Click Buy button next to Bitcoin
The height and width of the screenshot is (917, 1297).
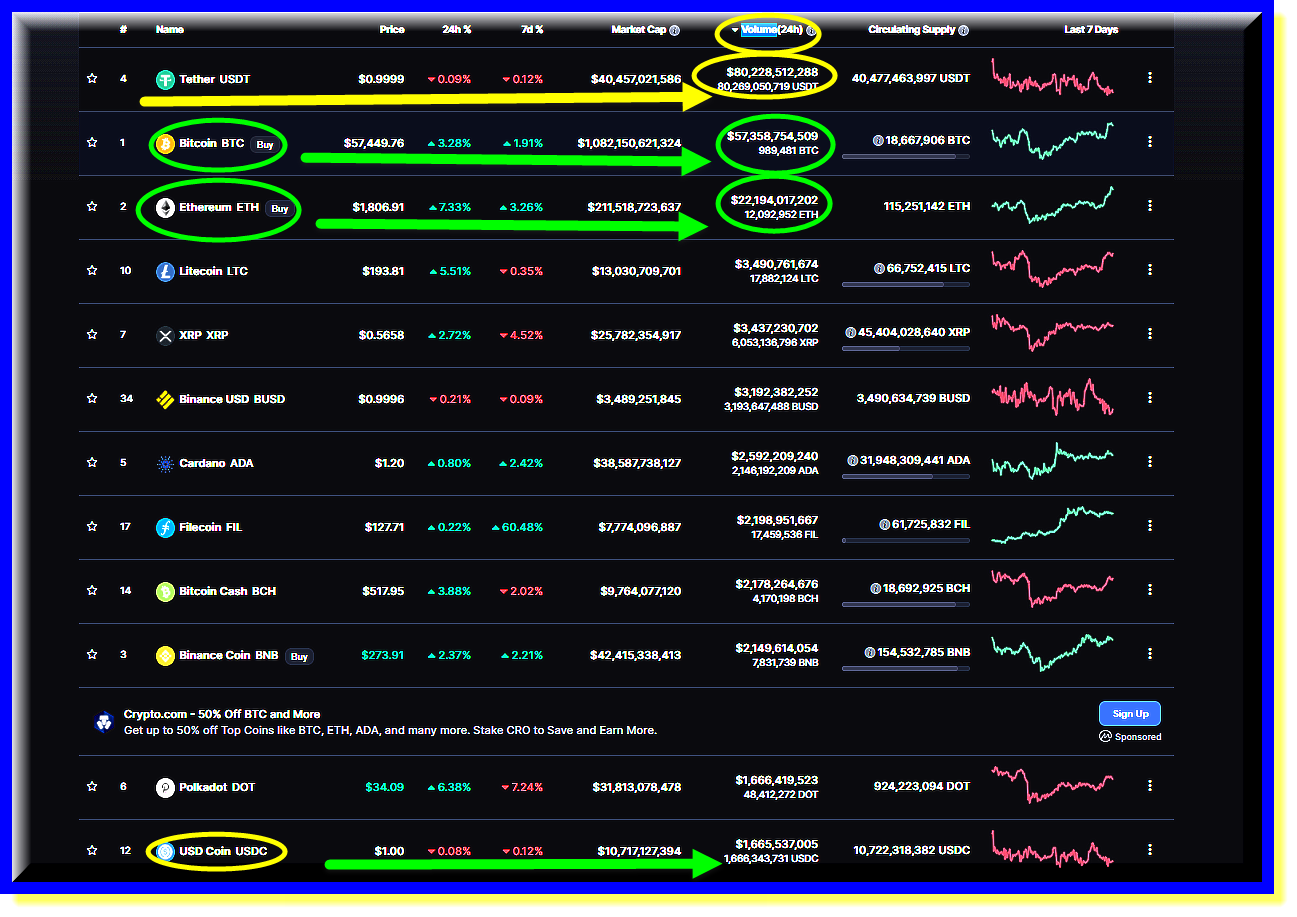pos(264,144)
